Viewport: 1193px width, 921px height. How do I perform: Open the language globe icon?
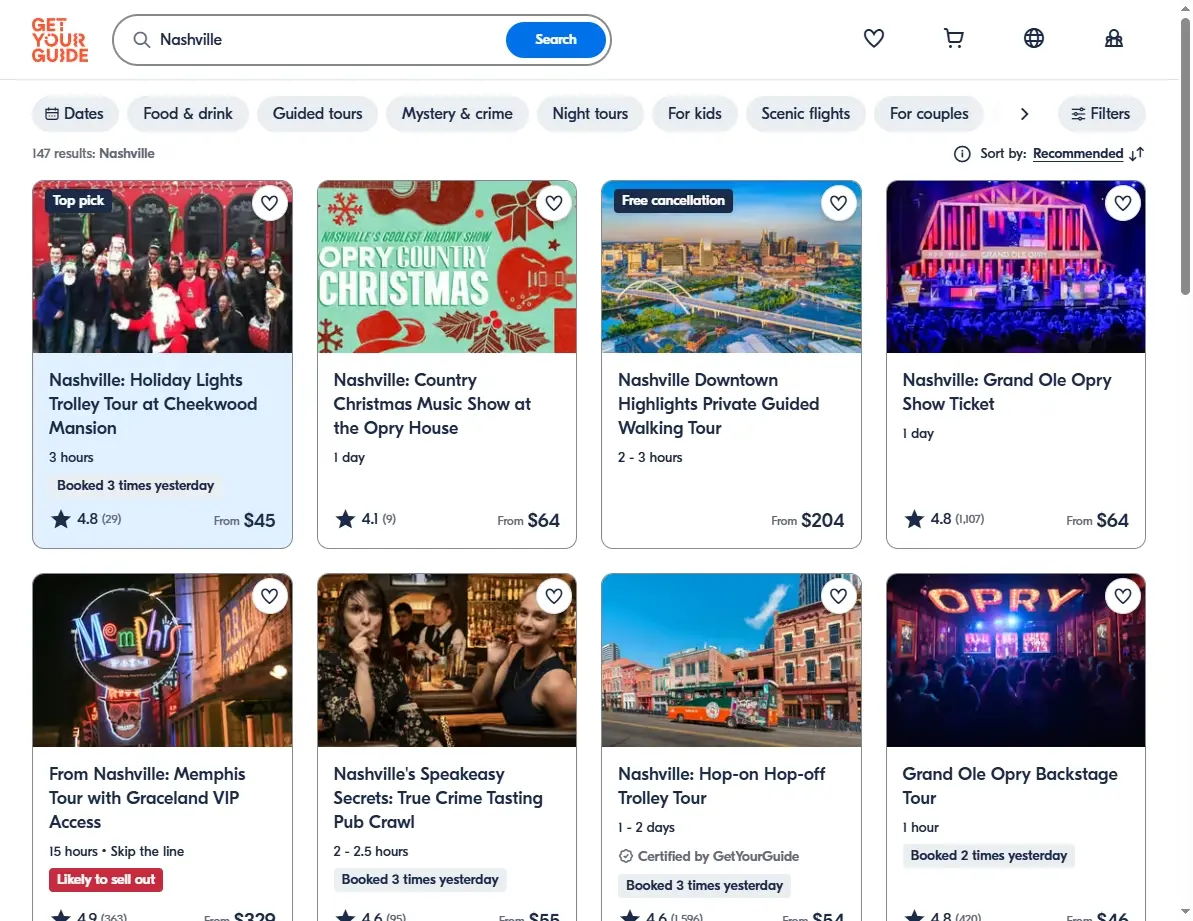pos(1033,38)
